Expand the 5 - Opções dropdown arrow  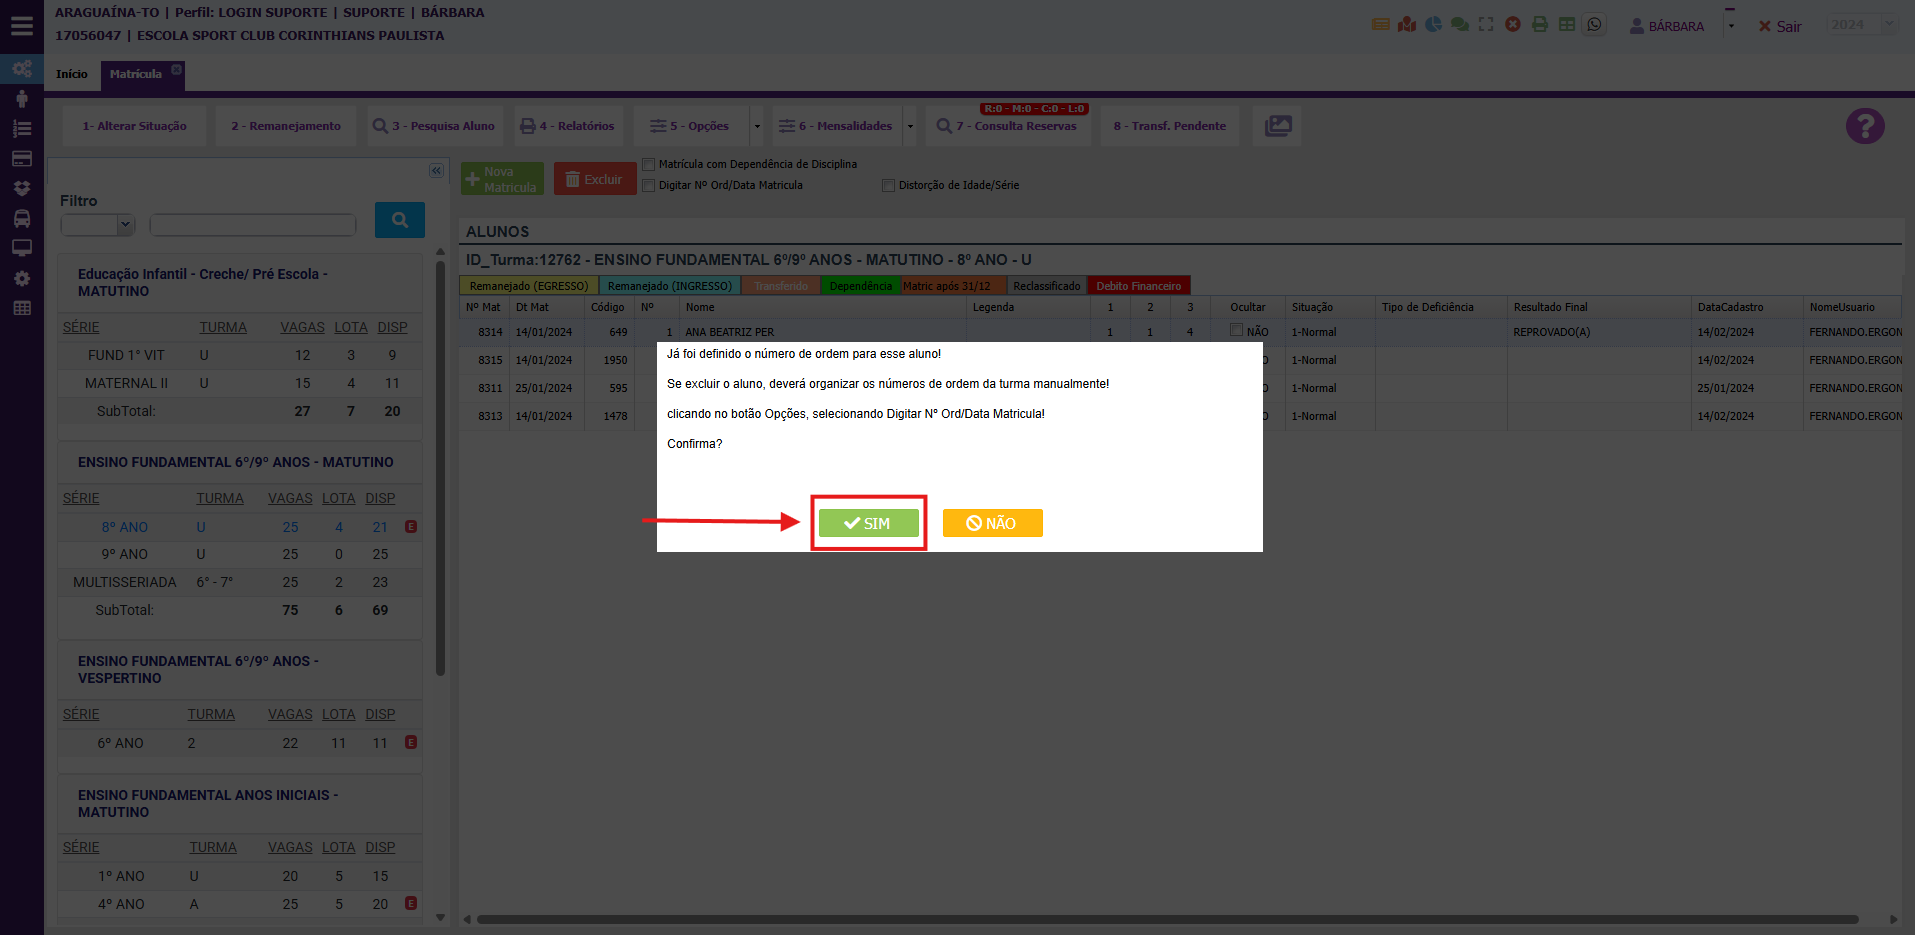tap(757, 126)
